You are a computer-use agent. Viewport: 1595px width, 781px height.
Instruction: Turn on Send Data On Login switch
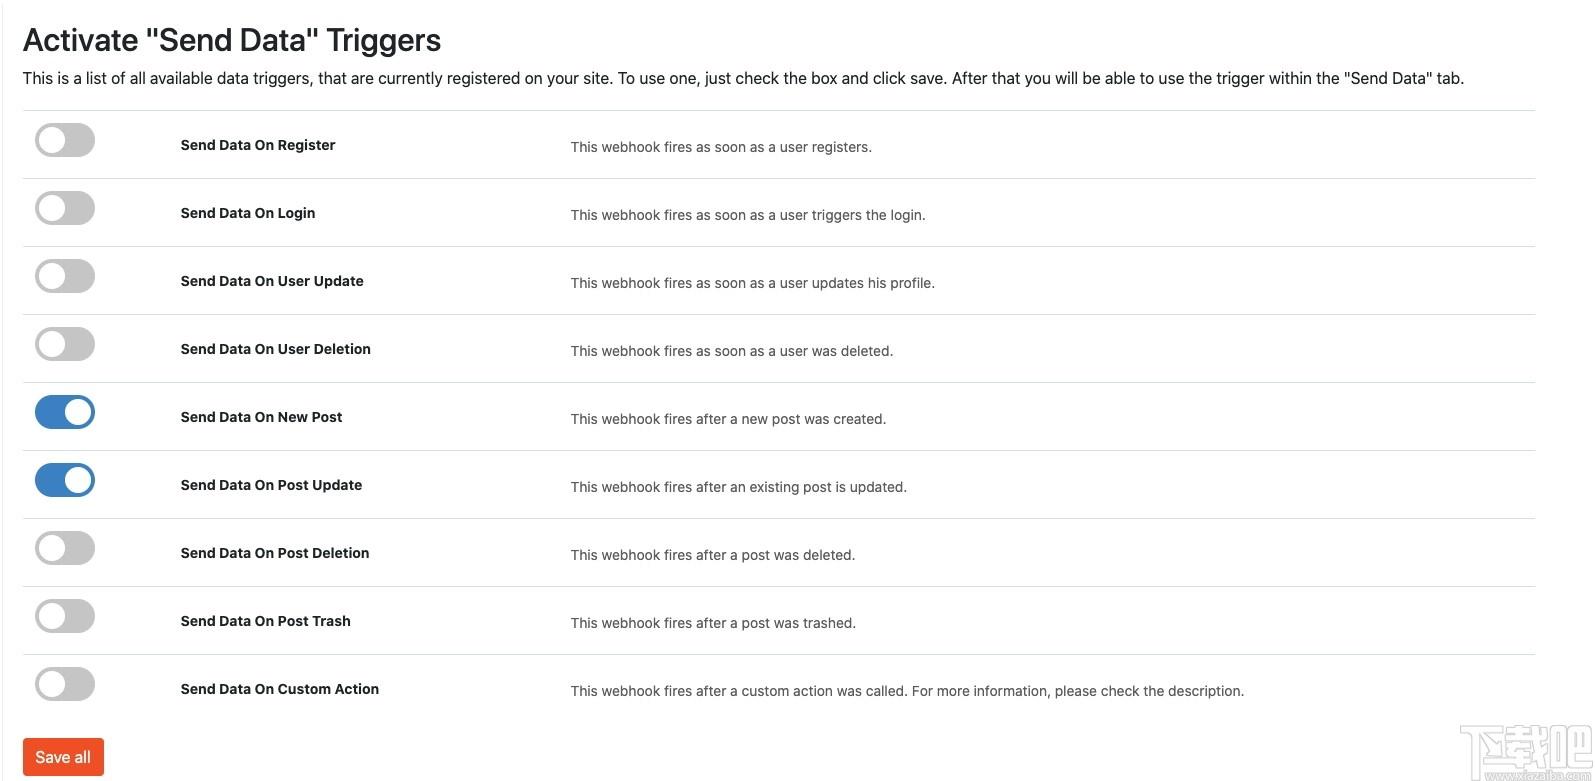65,208
